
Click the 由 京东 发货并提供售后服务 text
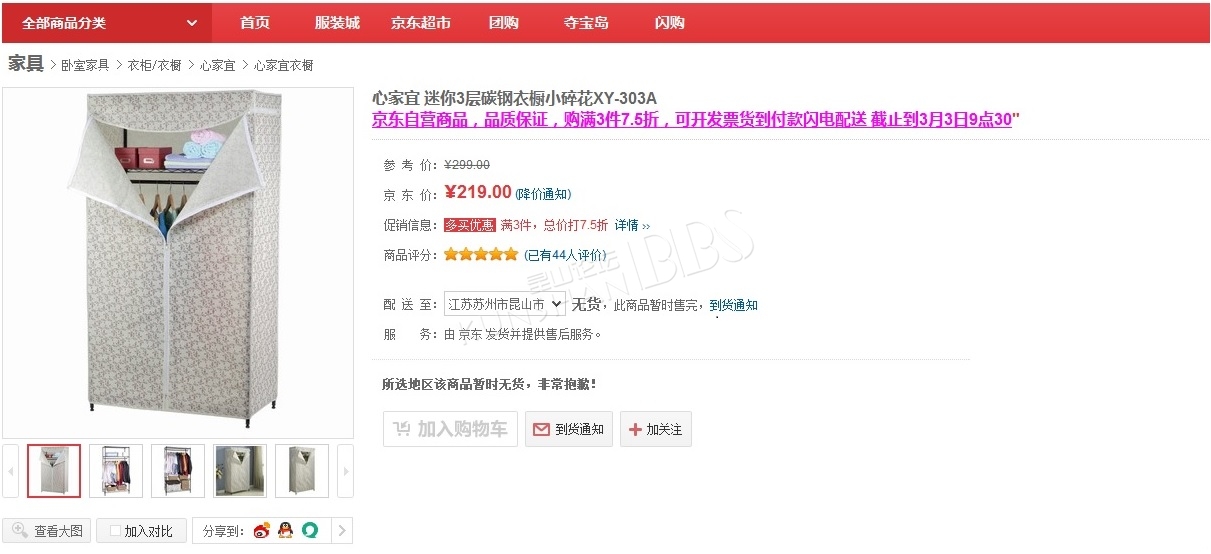pyautogui.click(x=523, y=334)
